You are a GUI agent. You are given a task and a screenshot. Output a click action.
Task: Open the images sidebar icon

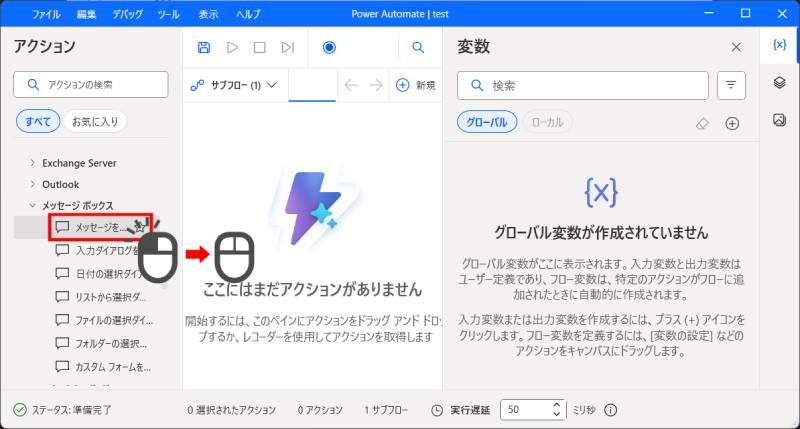pos(780,120)
